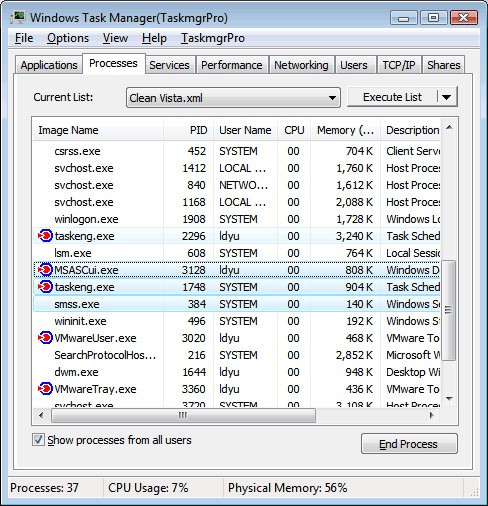Switch to the Applications tab

49,65
